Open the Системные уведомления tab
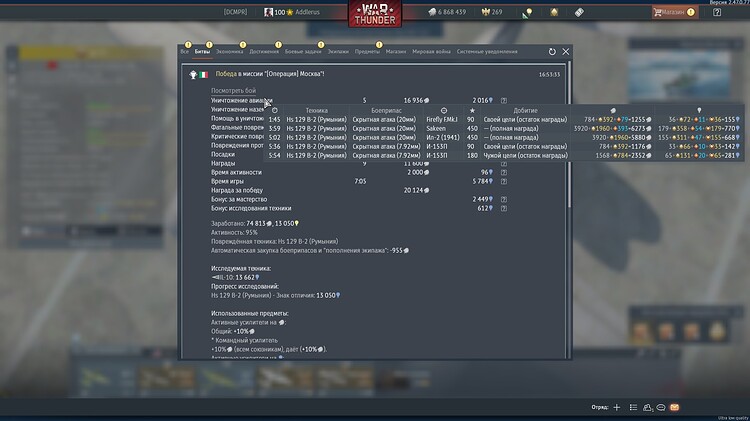 click(487, 52)
